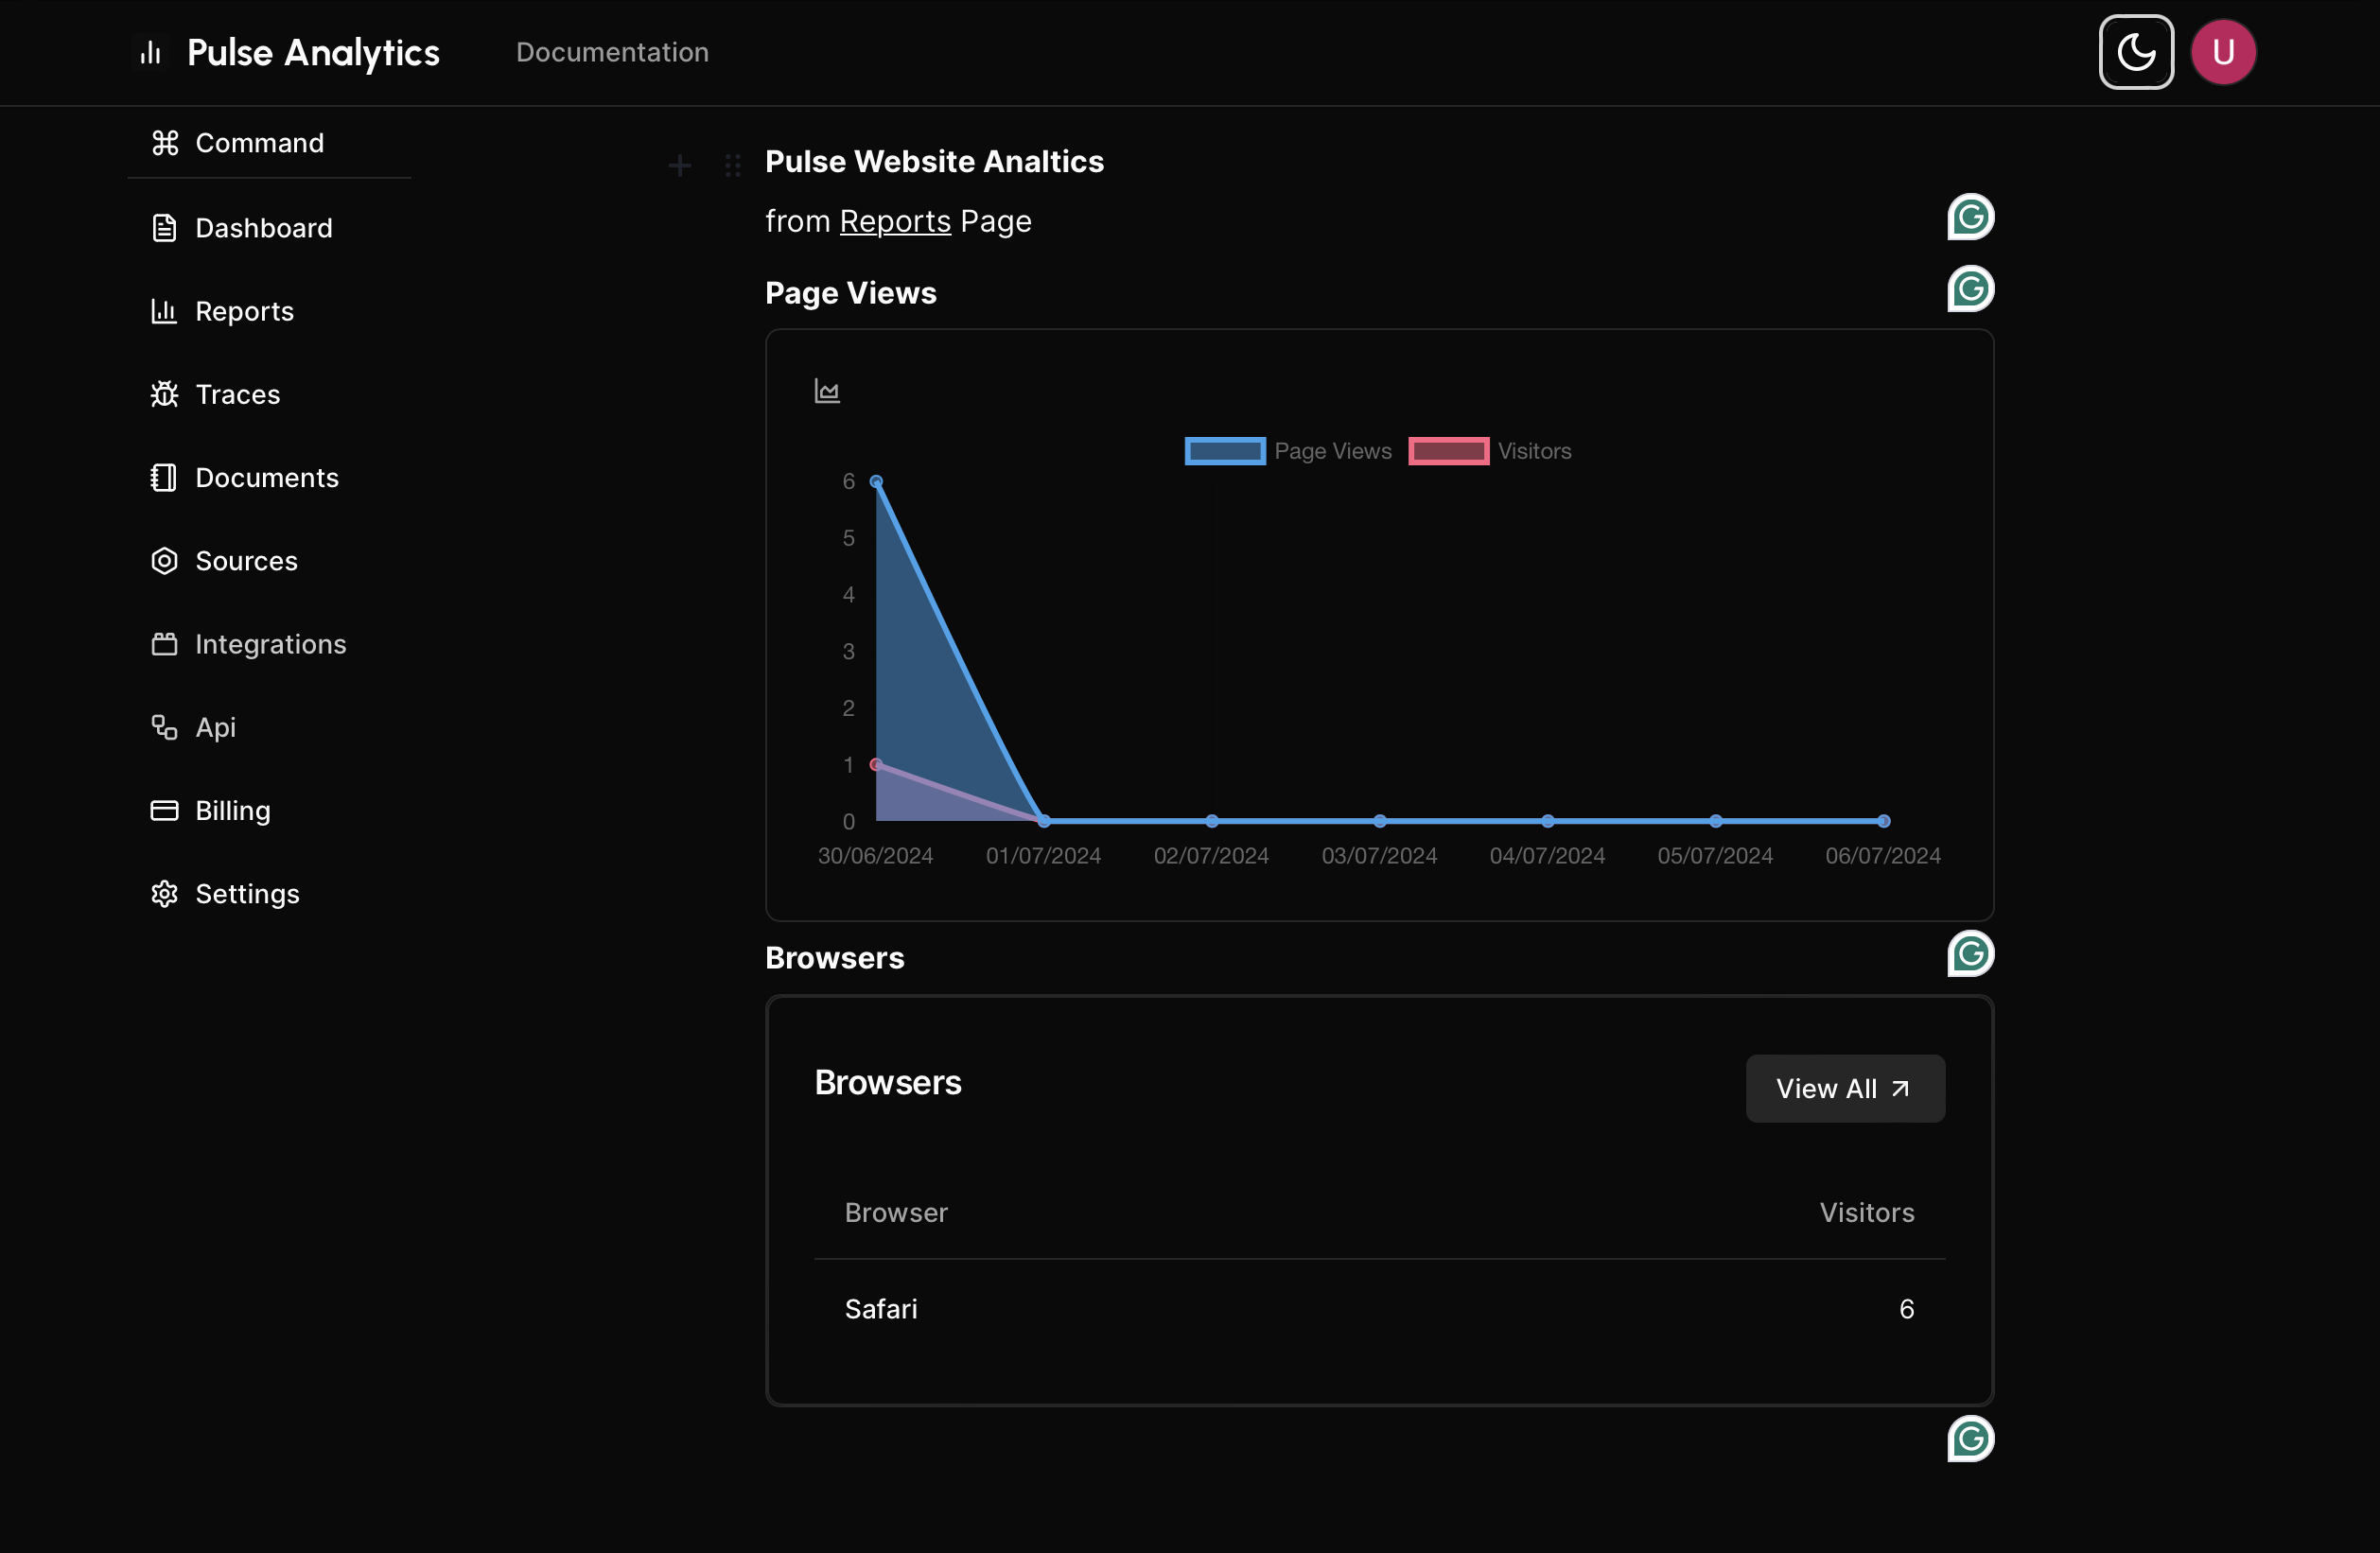2380x1553 pixels.
Task: Toggle Page Views legend swatch
Action: (x=1225, y=451)
